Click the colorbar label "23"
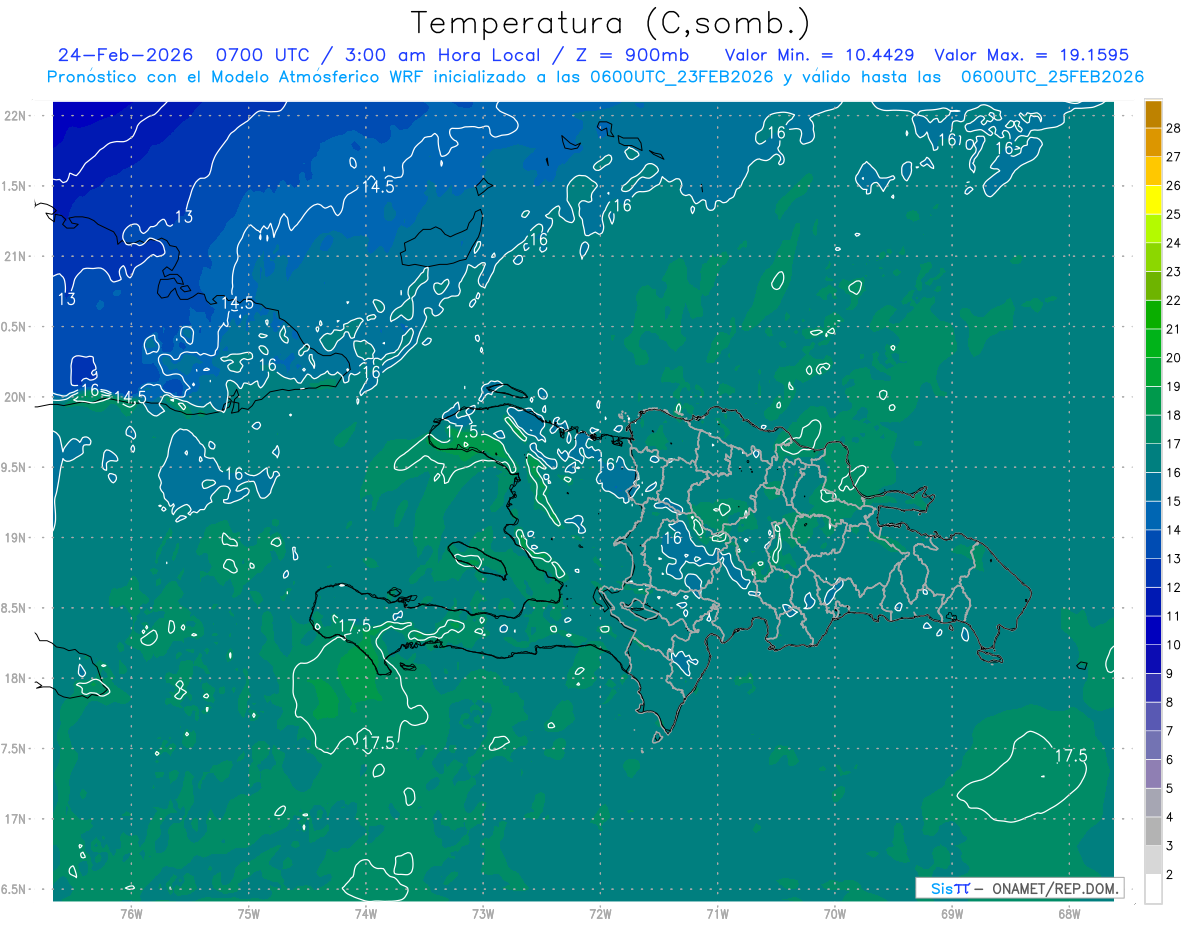Screen dimensions: 1200x927 (x=1173, y=272)
